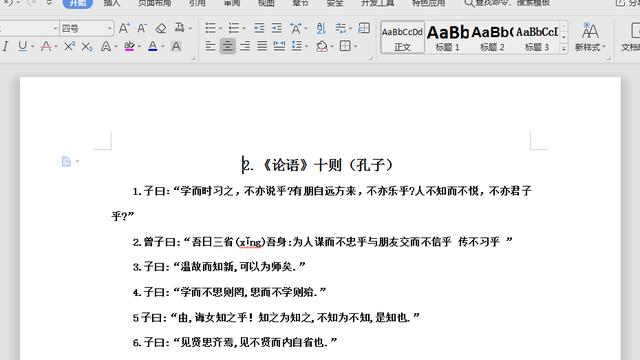The image size is (640, 360).
Task: Open paragraph settings dialog launcher
Action: pos(371,58)
